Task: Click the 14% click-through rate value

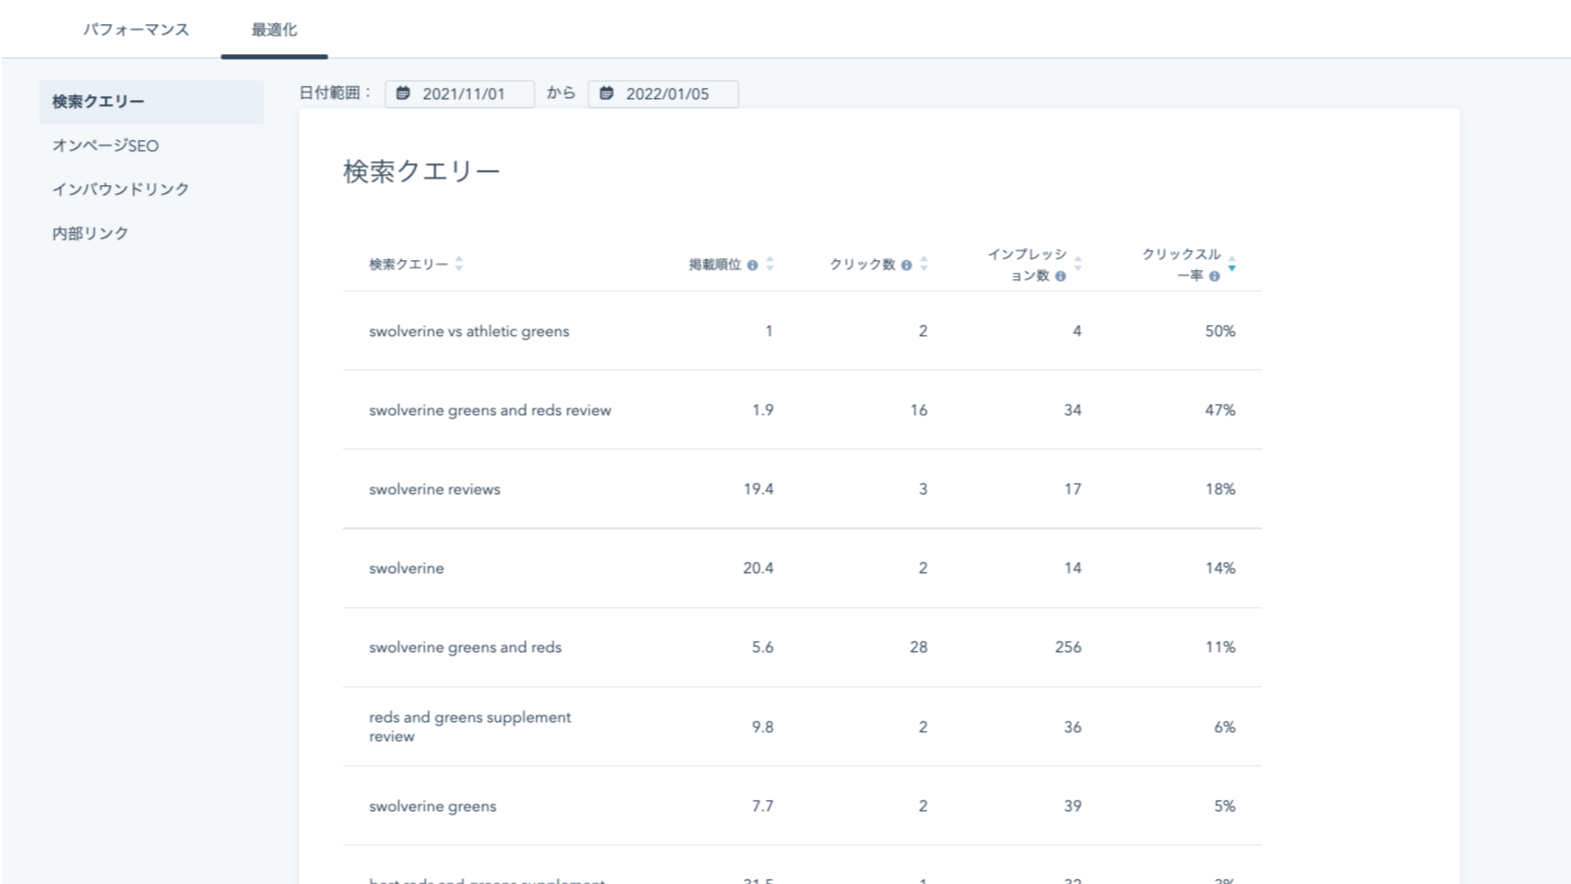Action: tap(1220, 568)
